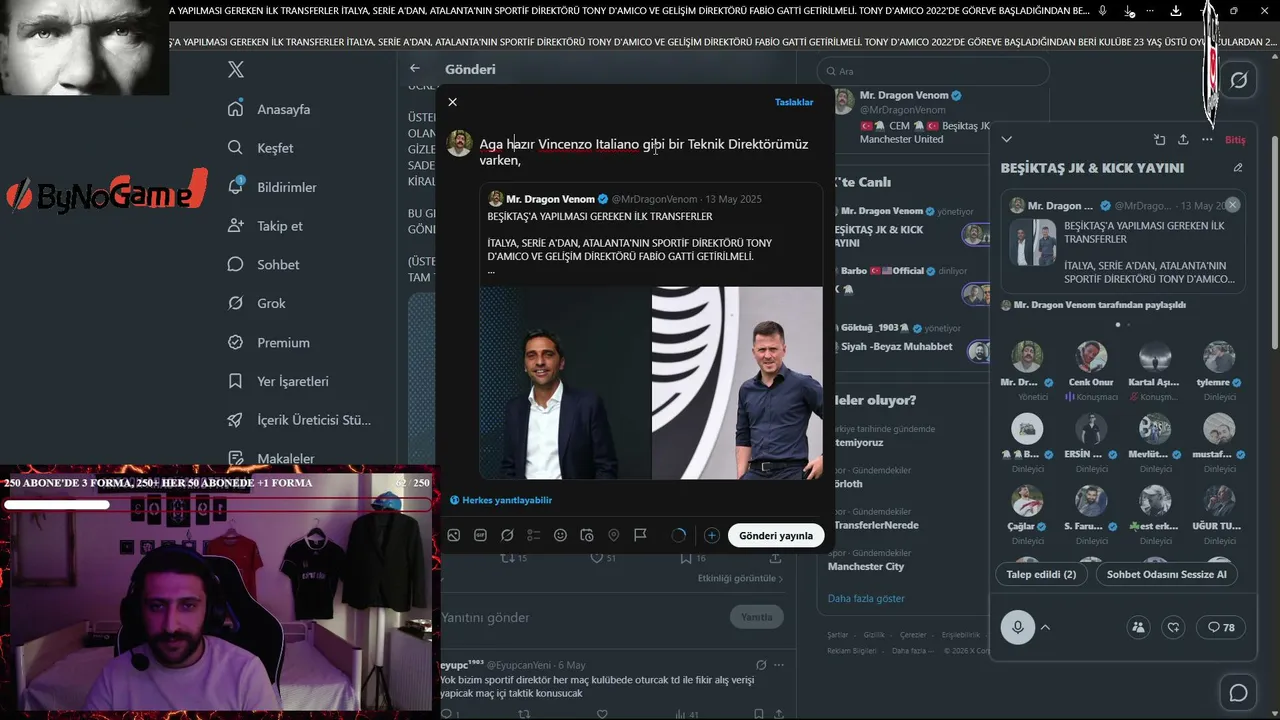Click the flag icon in compose toolbar
The height and width of the screenshot is (720, 1280).
pos(641,535)
